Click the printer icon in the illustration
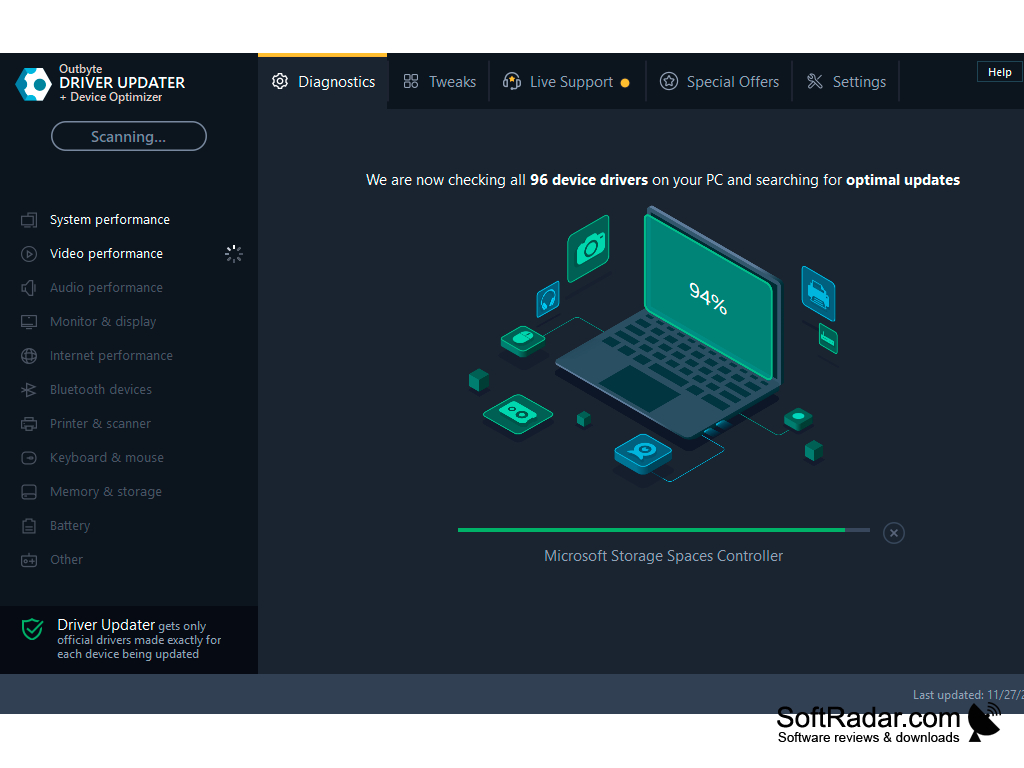This screenshot has height=768, width=1024. [x=818, y=293]
